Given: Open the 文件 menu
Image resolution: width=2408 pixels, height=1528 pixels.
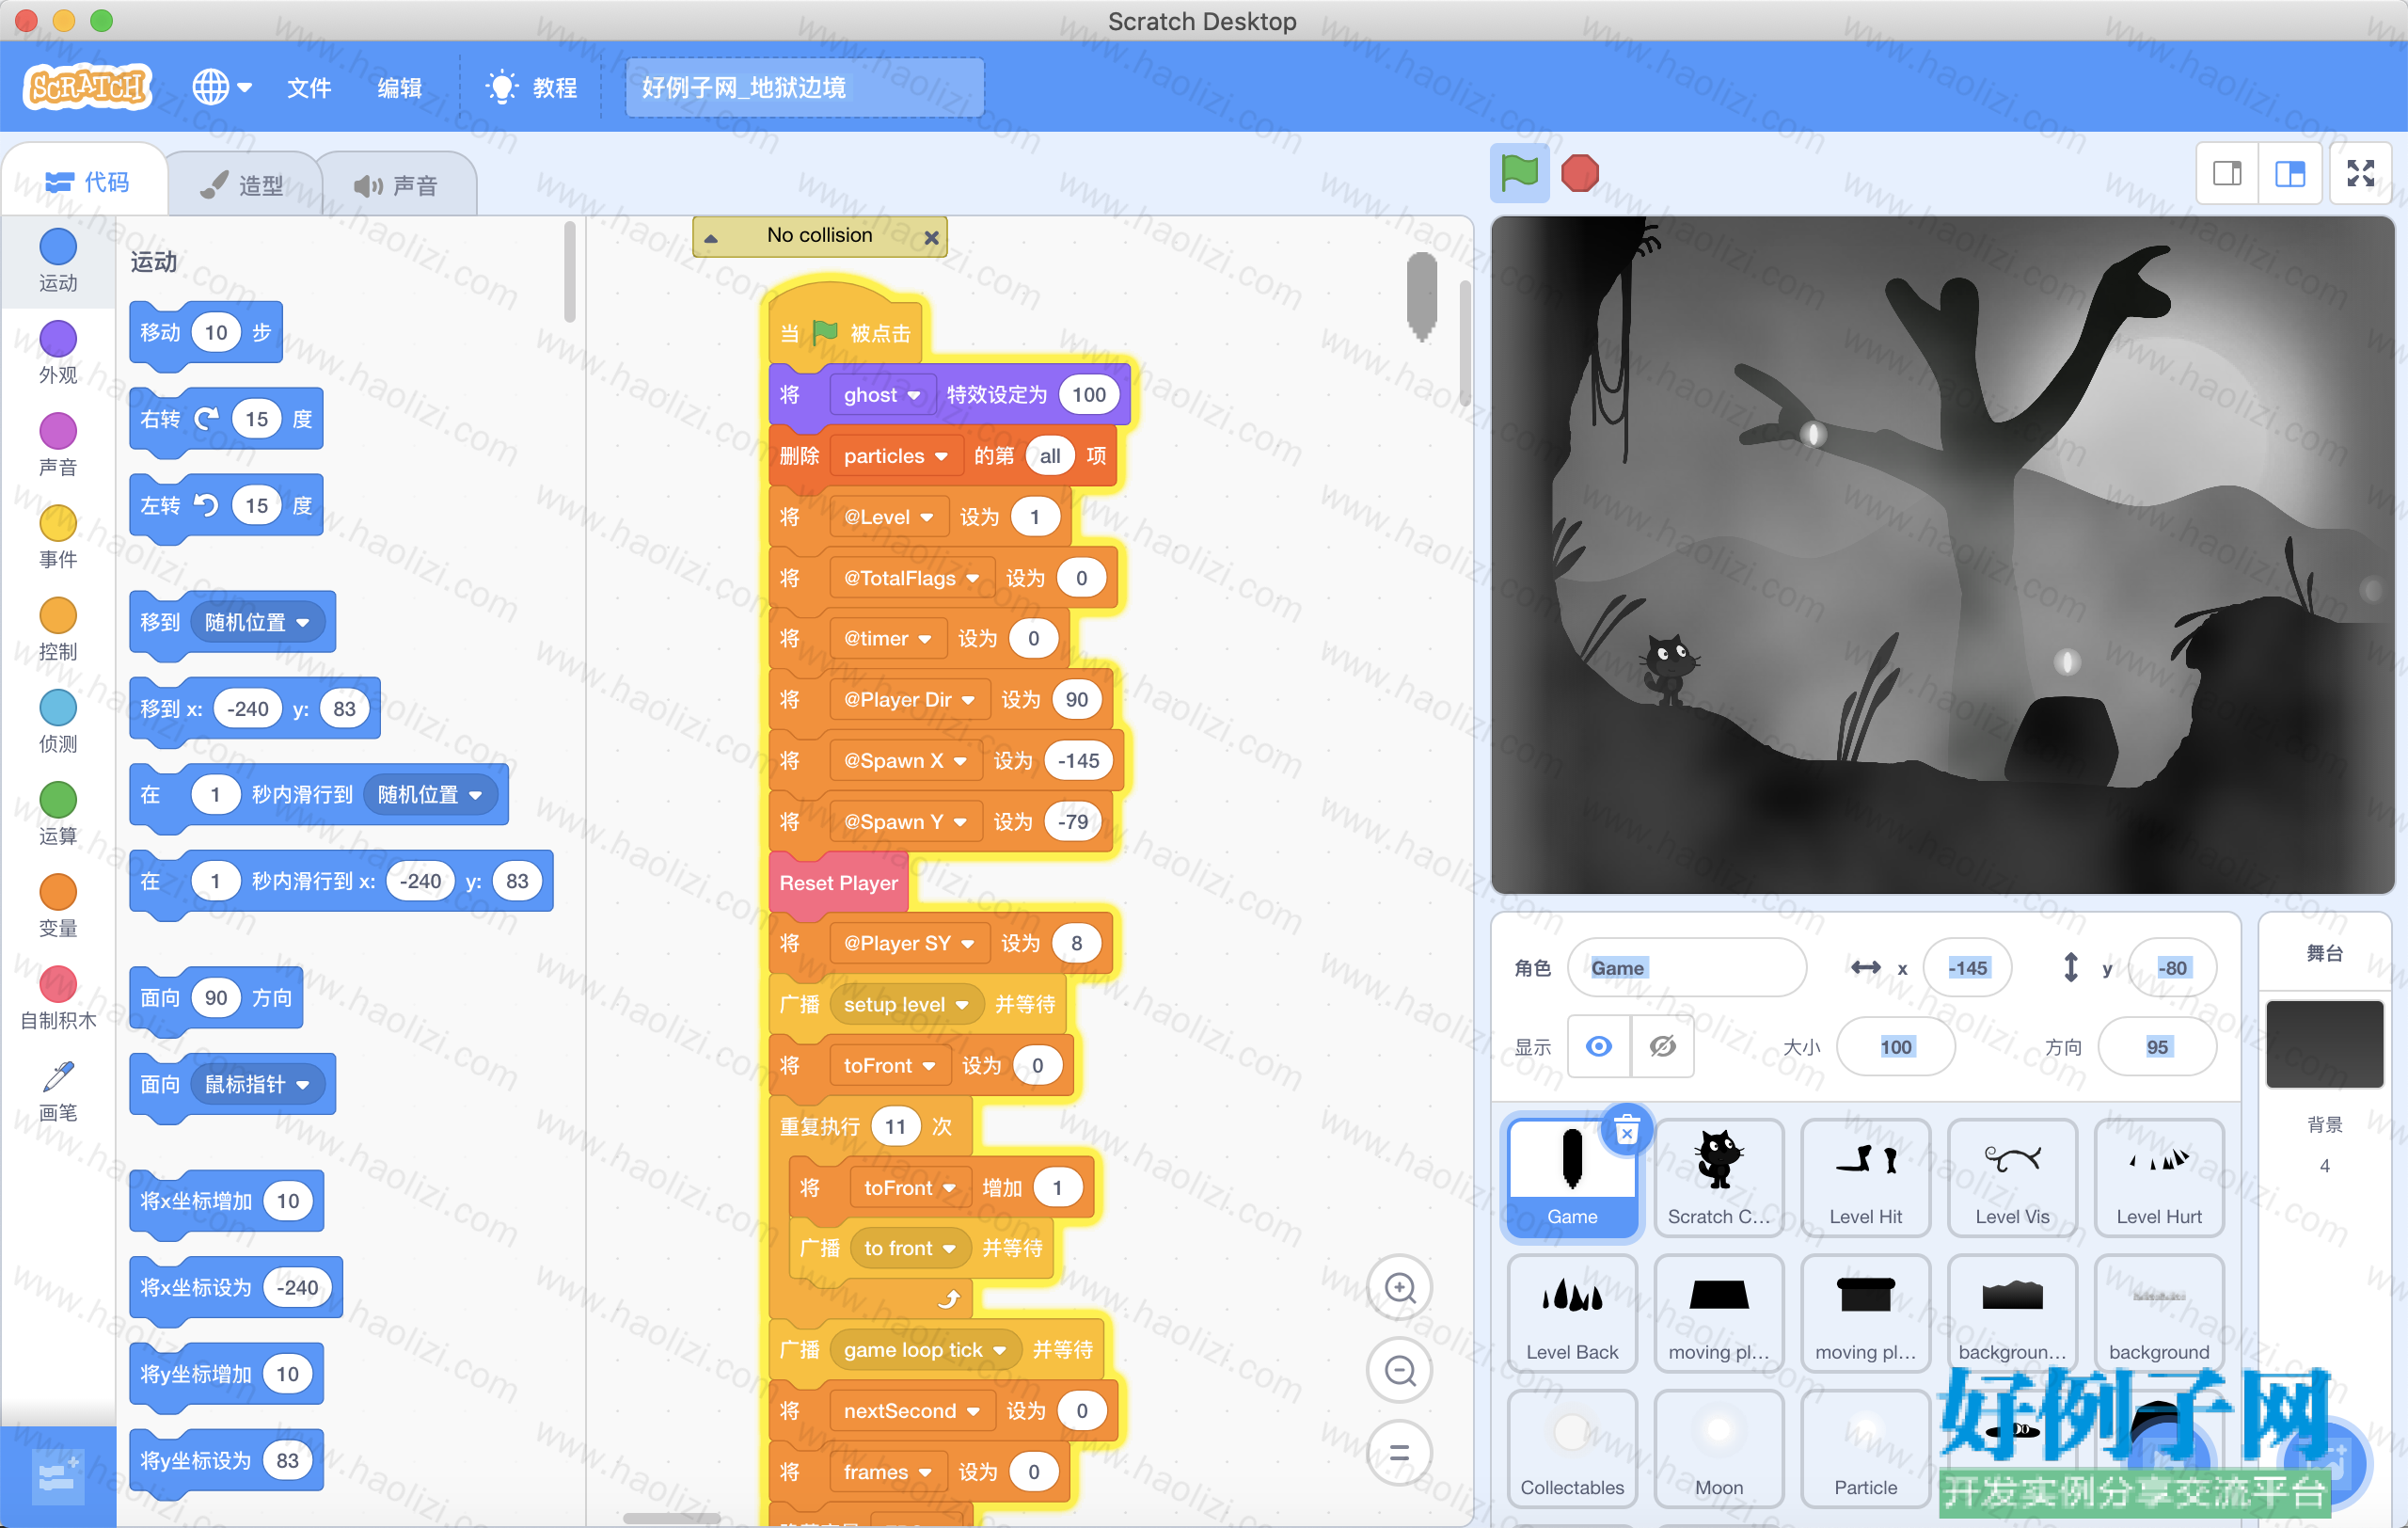Looking at the screenshot, I should 309,88.
